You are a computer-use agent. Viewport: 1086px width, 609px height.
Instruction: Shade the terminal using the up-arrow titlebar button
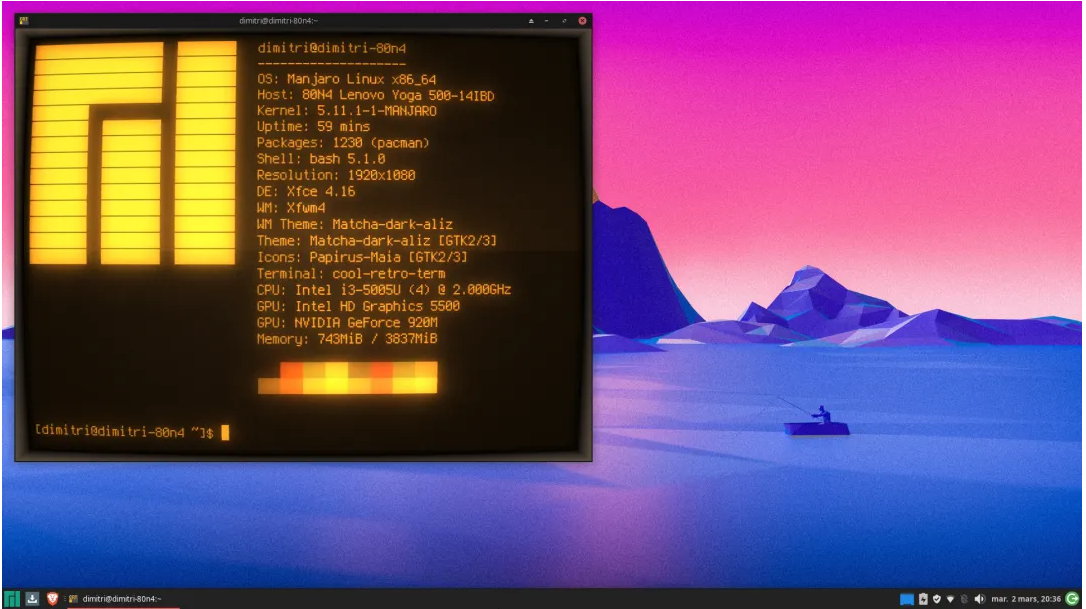[x=529, y=19]
